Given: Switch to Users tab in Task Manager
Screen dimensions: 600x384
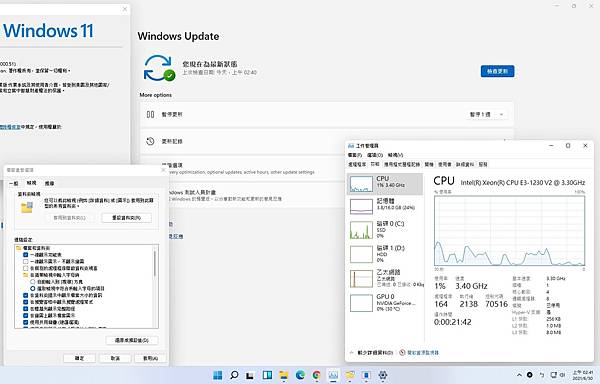Looking at the screenshot, I should click(445, 164).
